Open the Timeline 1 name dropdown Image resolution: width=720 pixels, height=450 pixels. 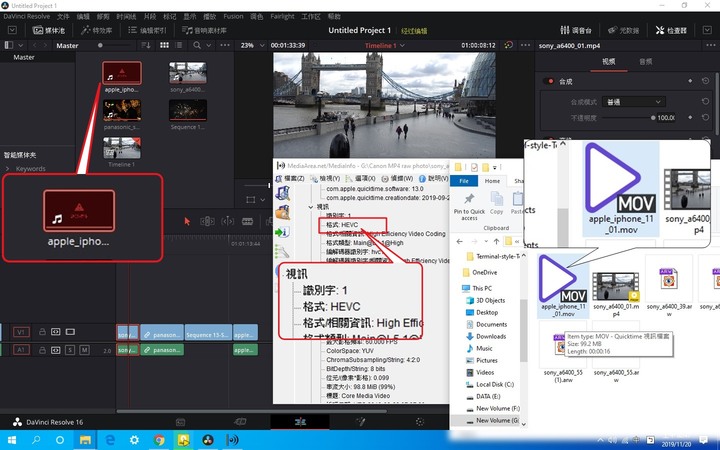(385, 45)
